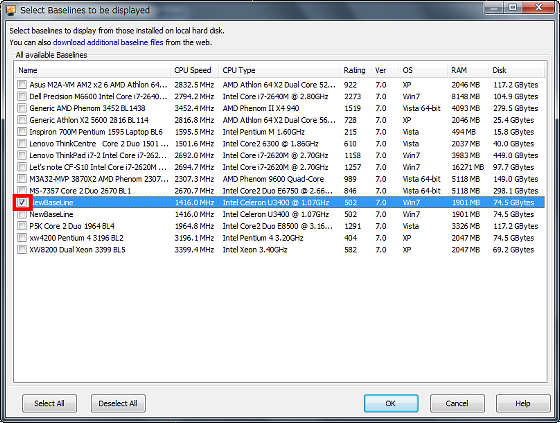Enable the Generic AMD Phenom 3452 checkbox
The height and width of the screenshot is (423, 560).
pyautogui.click(x=22, y=108)
